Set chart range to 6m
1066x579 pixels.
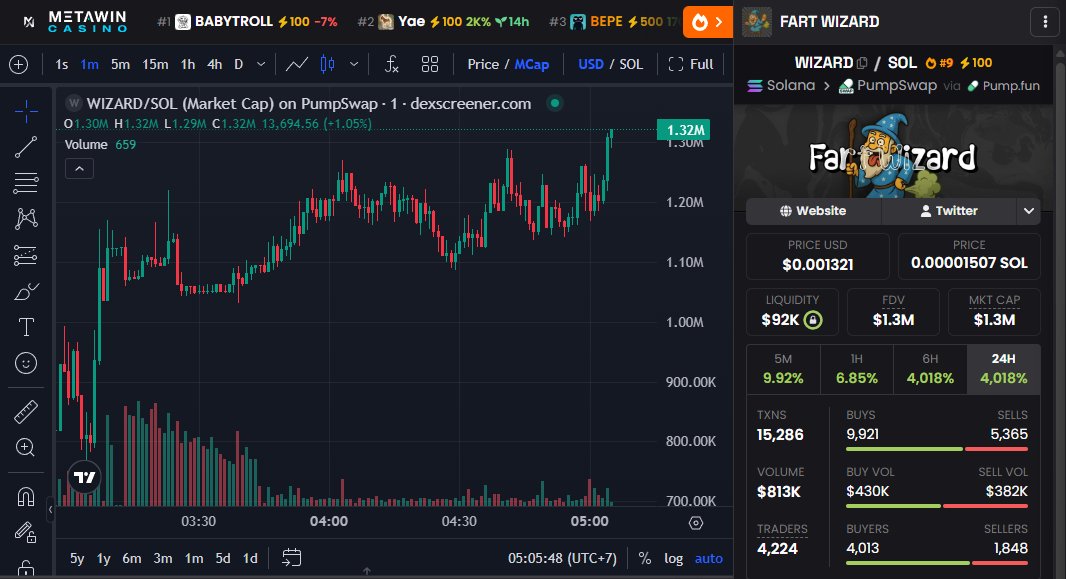(x=132, y=559)
